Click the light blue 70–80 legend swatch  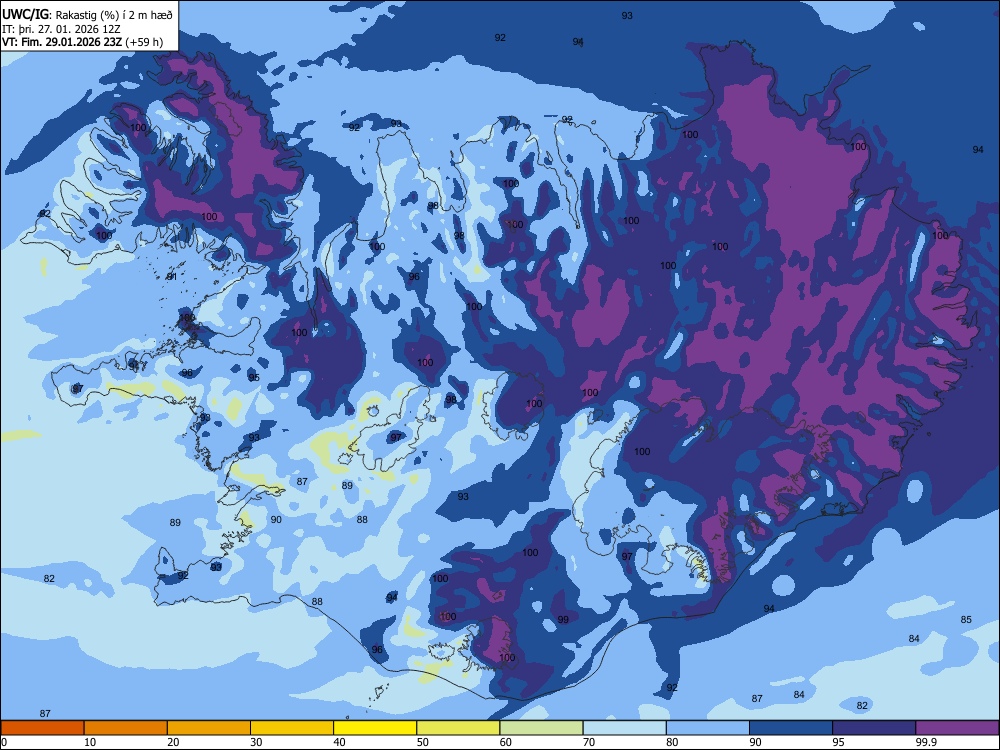click(x=624, y=728)
